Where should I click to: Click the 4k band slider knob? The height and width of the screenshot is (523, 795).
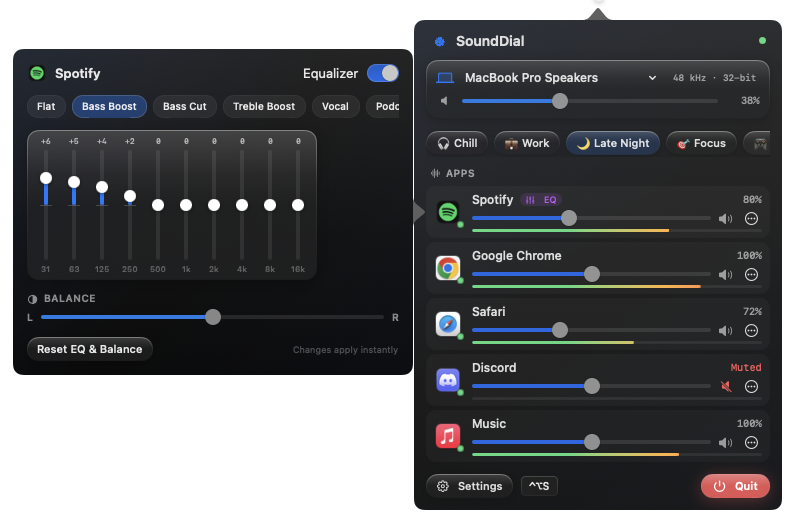(242, 205)
